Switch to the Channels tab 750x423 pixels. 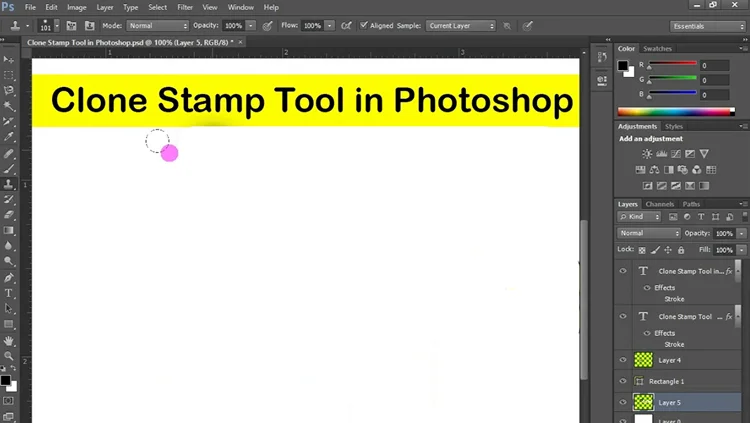660,204
